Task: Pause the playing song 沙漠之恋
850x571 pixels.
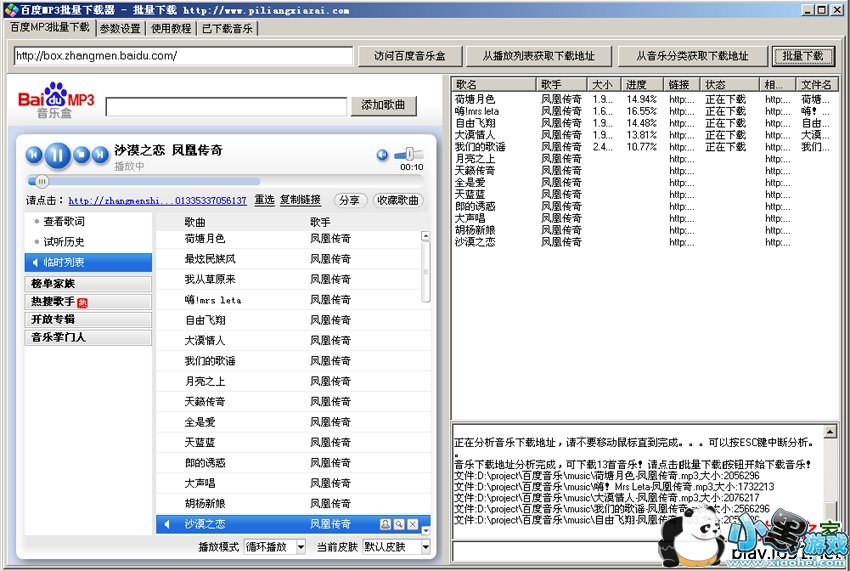Action: (x=57, y=156)
